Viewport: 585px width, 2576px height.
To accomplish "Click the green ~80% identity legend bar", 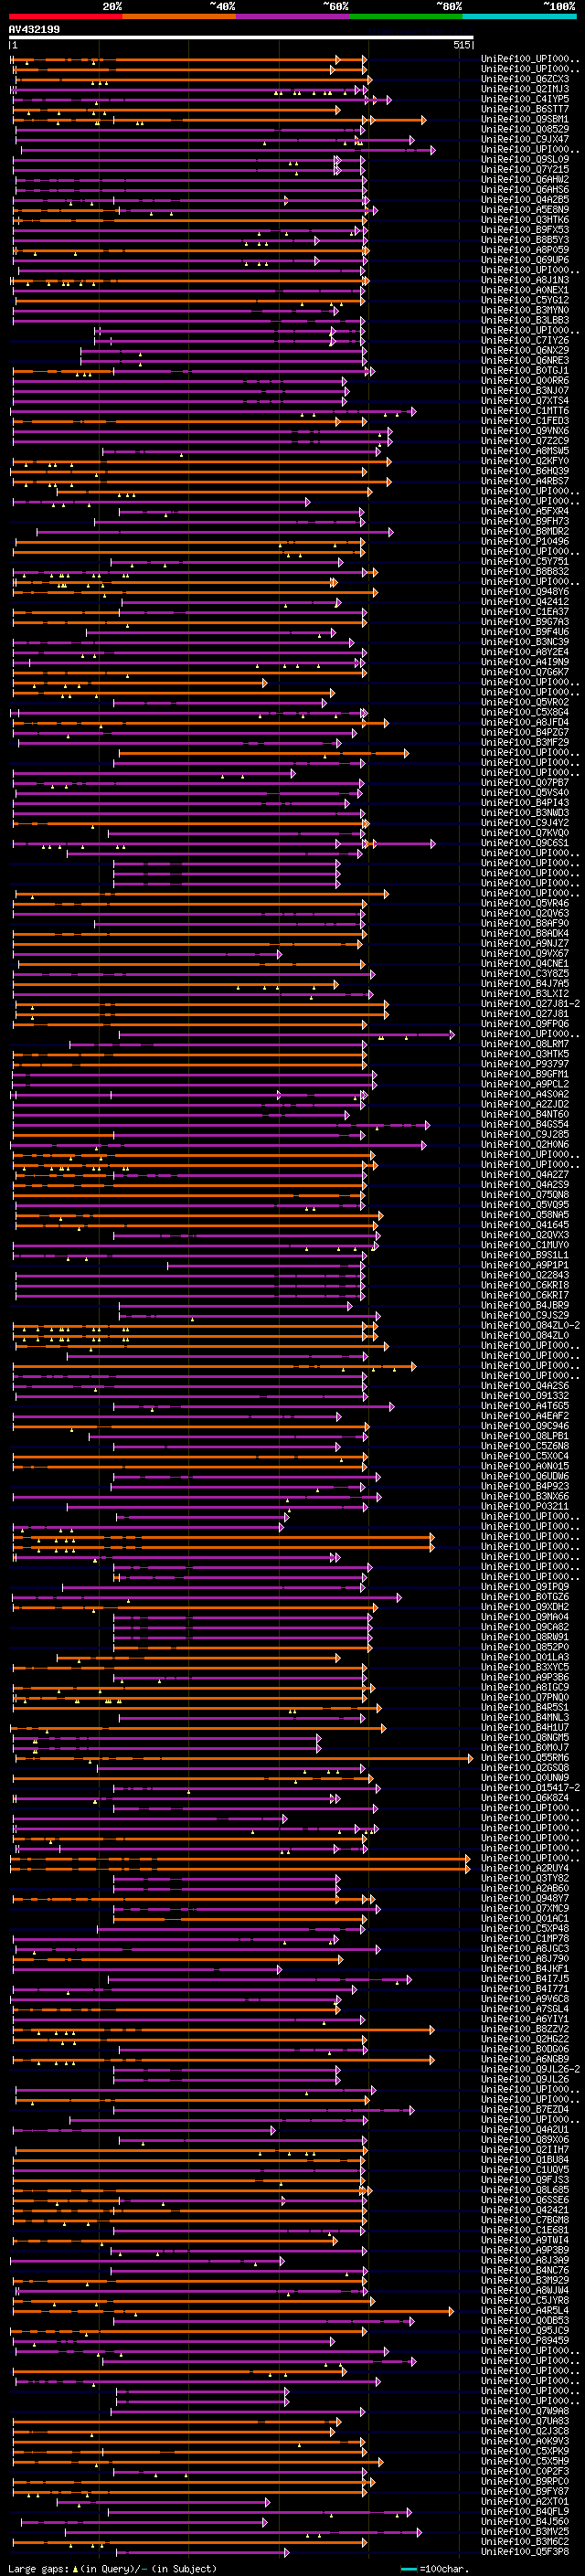I will 406,17.
